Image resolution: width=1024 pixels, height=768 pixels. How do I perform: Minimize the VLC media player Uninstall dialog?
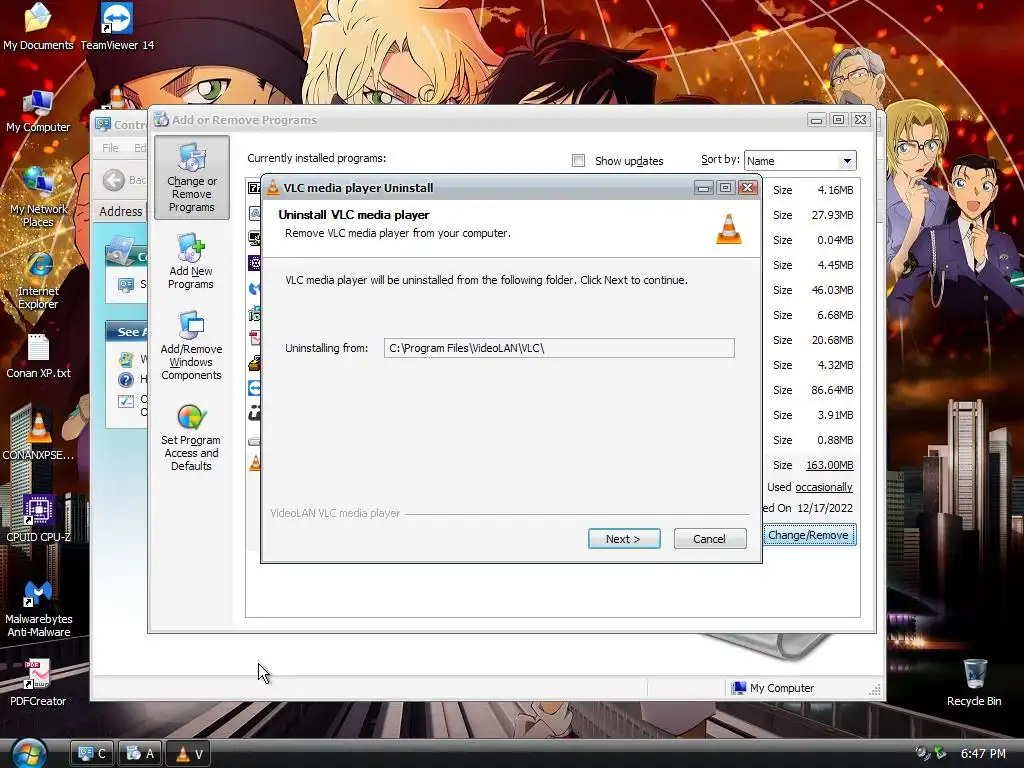coord(703,188)
